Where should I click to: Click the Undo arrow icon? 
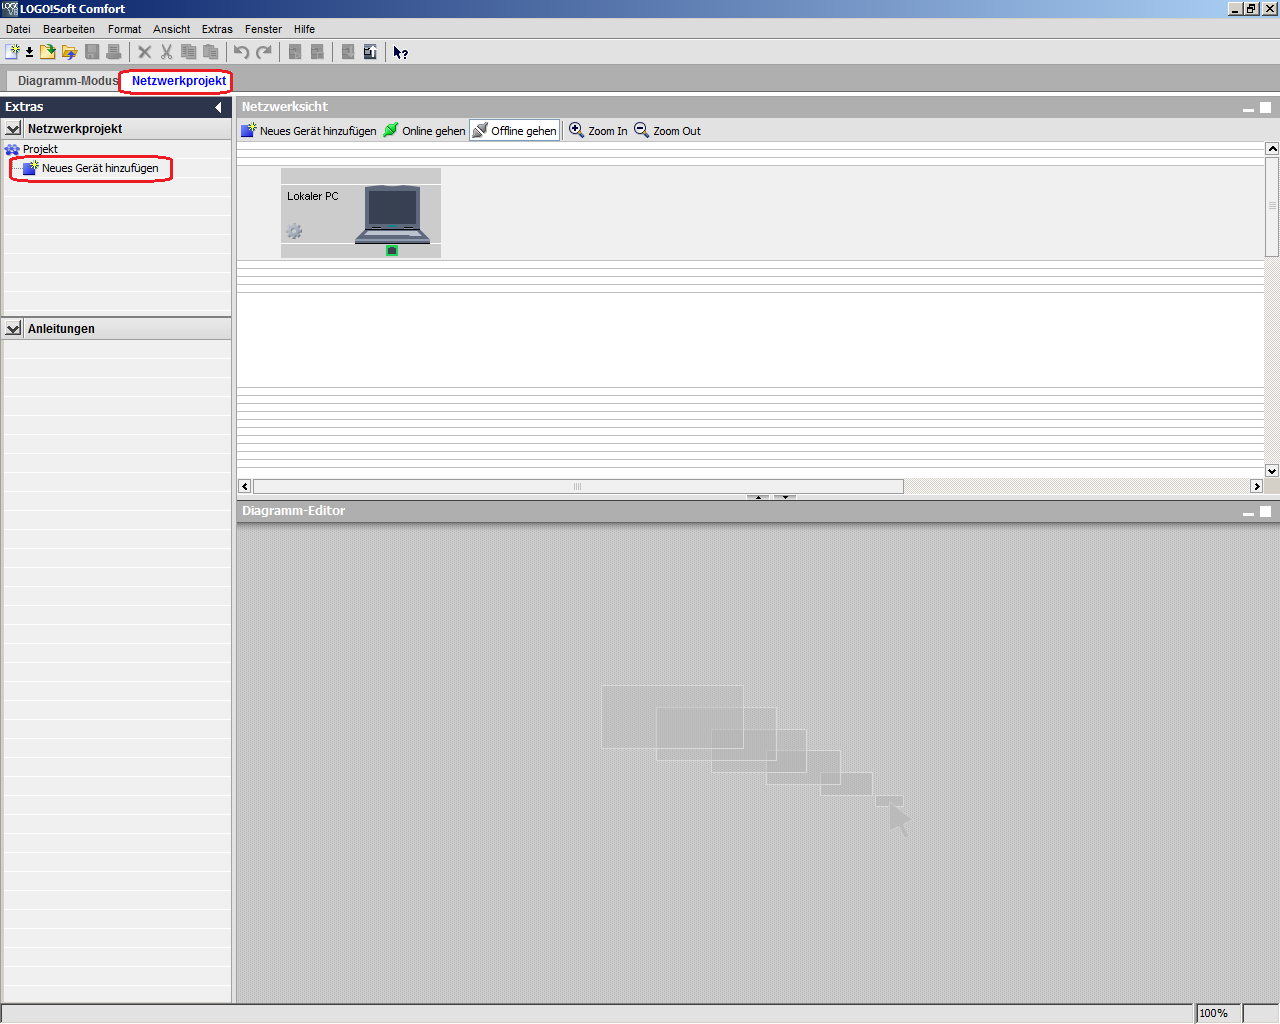pos(241,52)
